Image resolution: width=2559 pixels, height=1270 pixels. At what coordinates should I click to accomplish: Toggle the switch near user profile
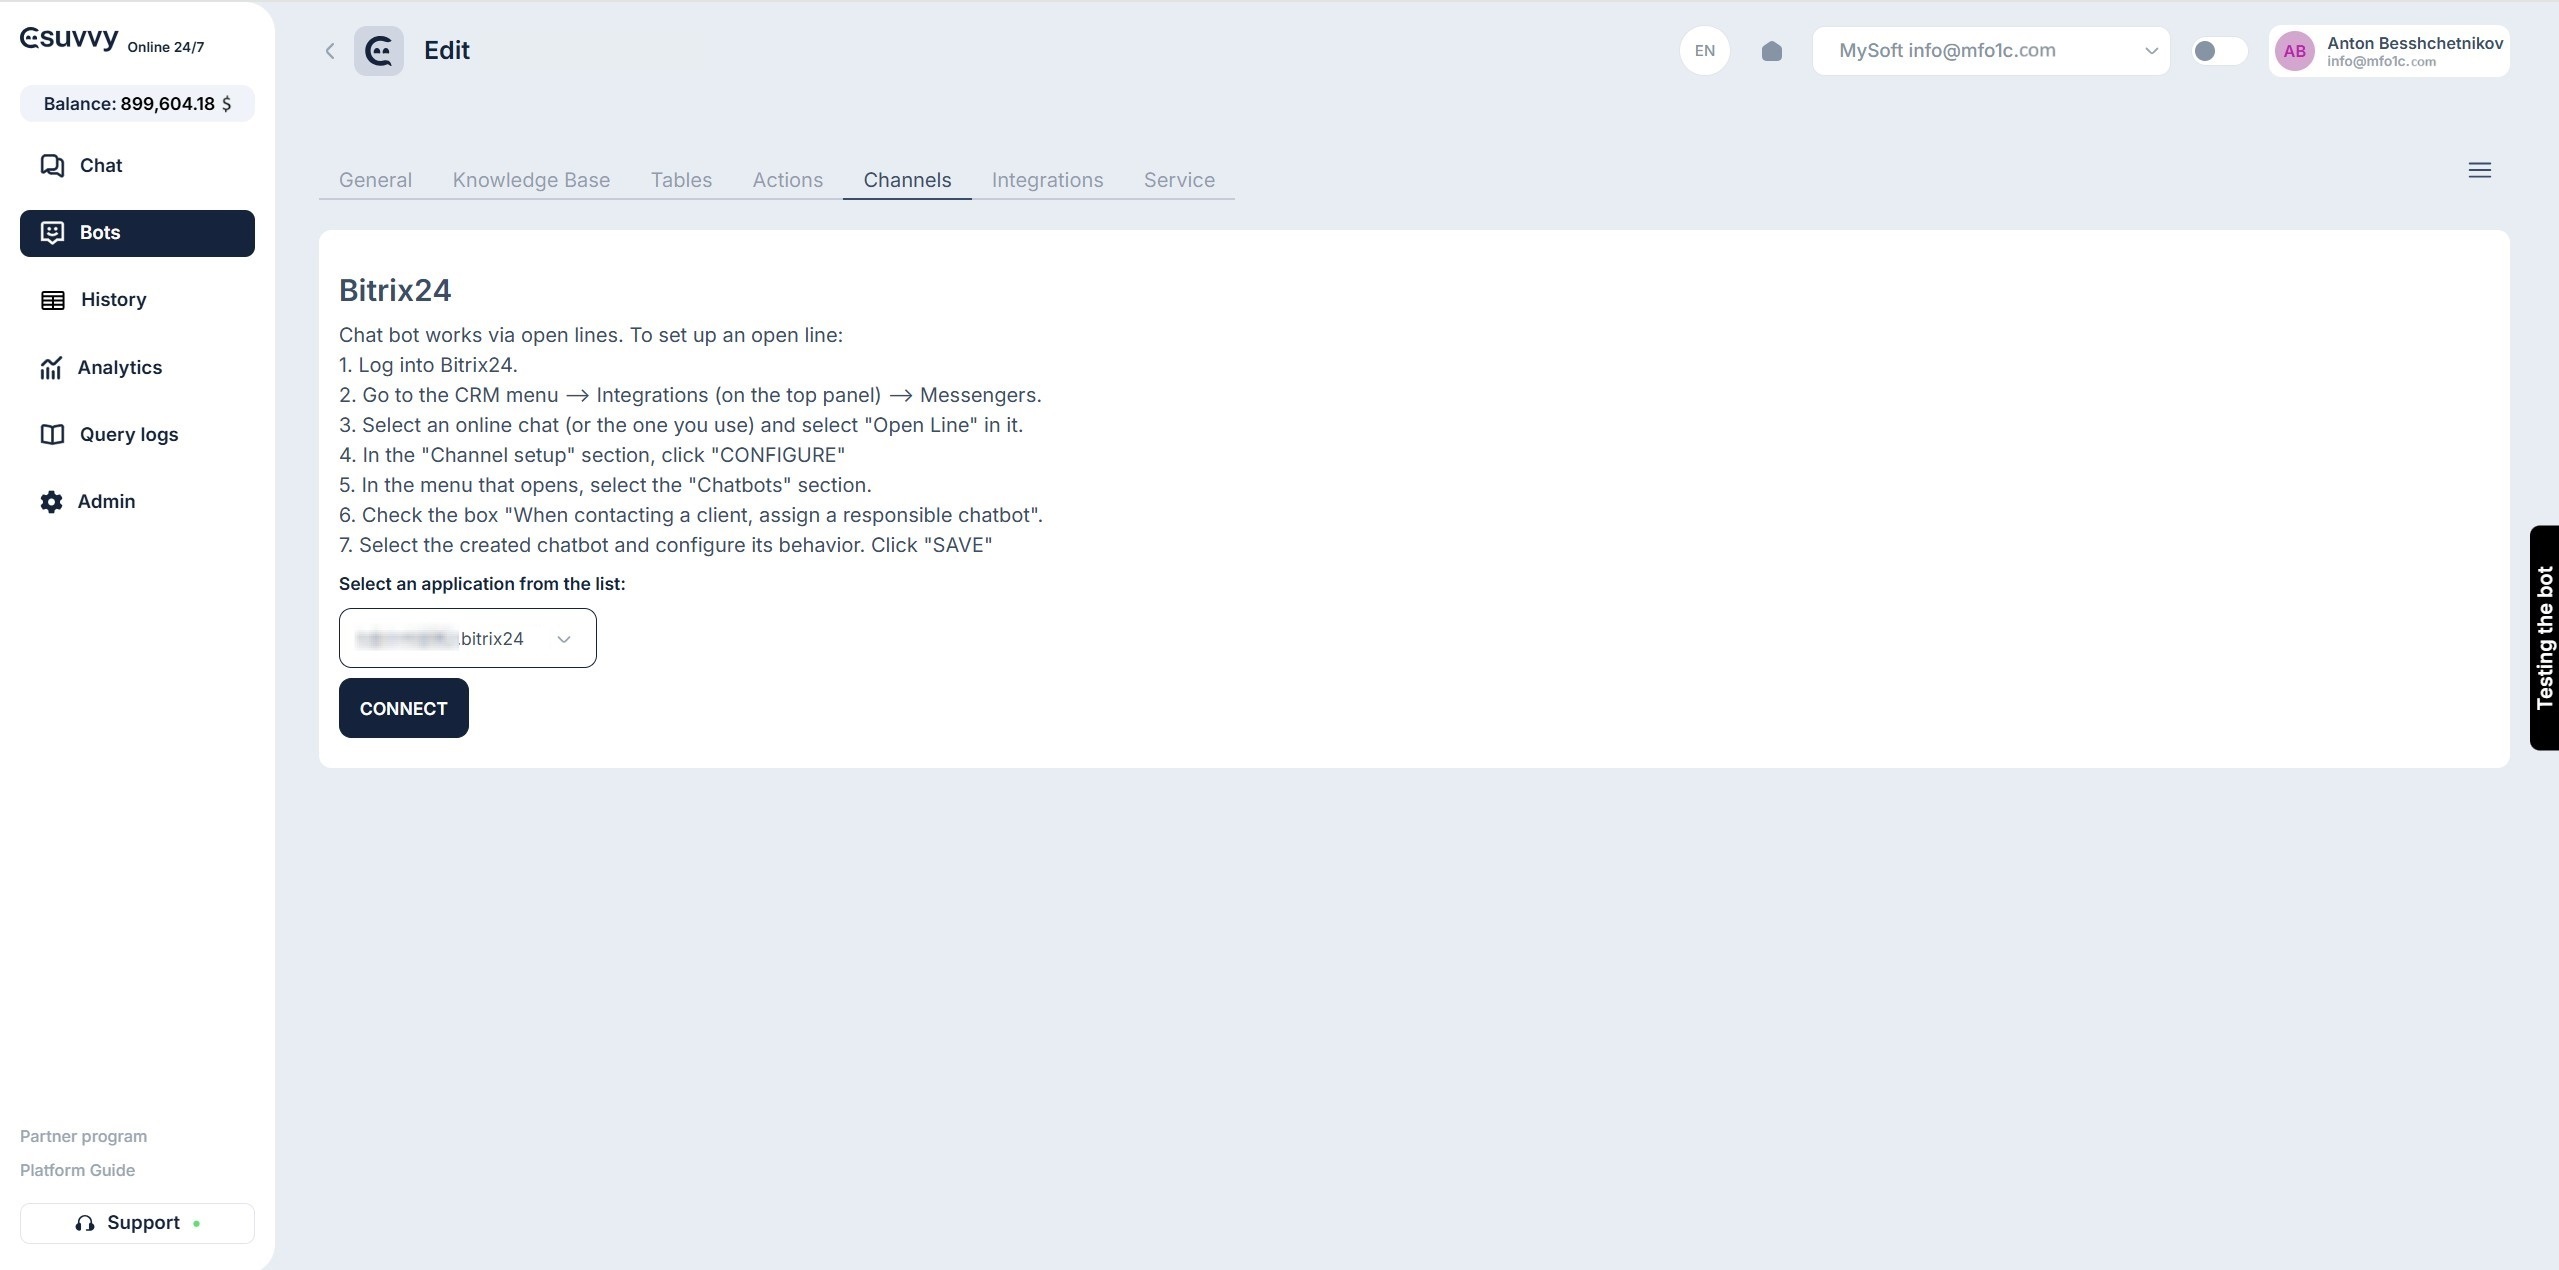coord(2217,51)
